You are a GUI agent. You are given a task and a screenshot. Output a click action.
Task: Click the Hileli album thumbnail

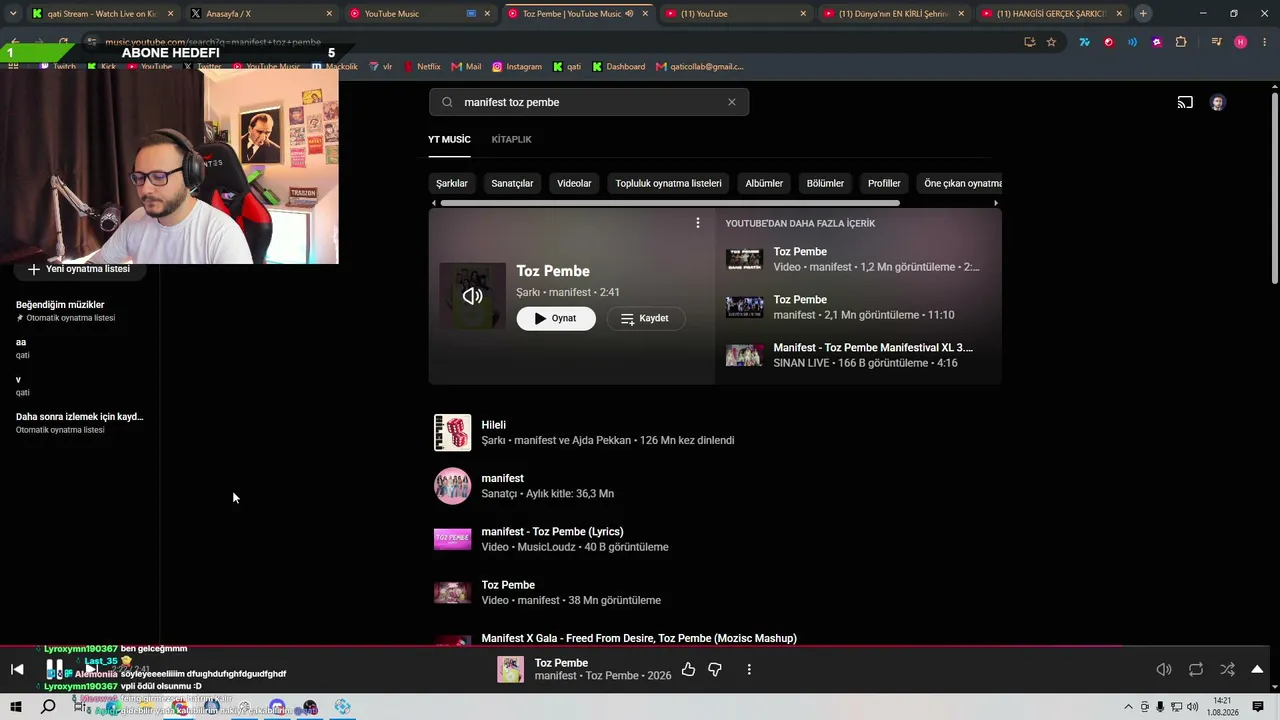click(452, 433)
